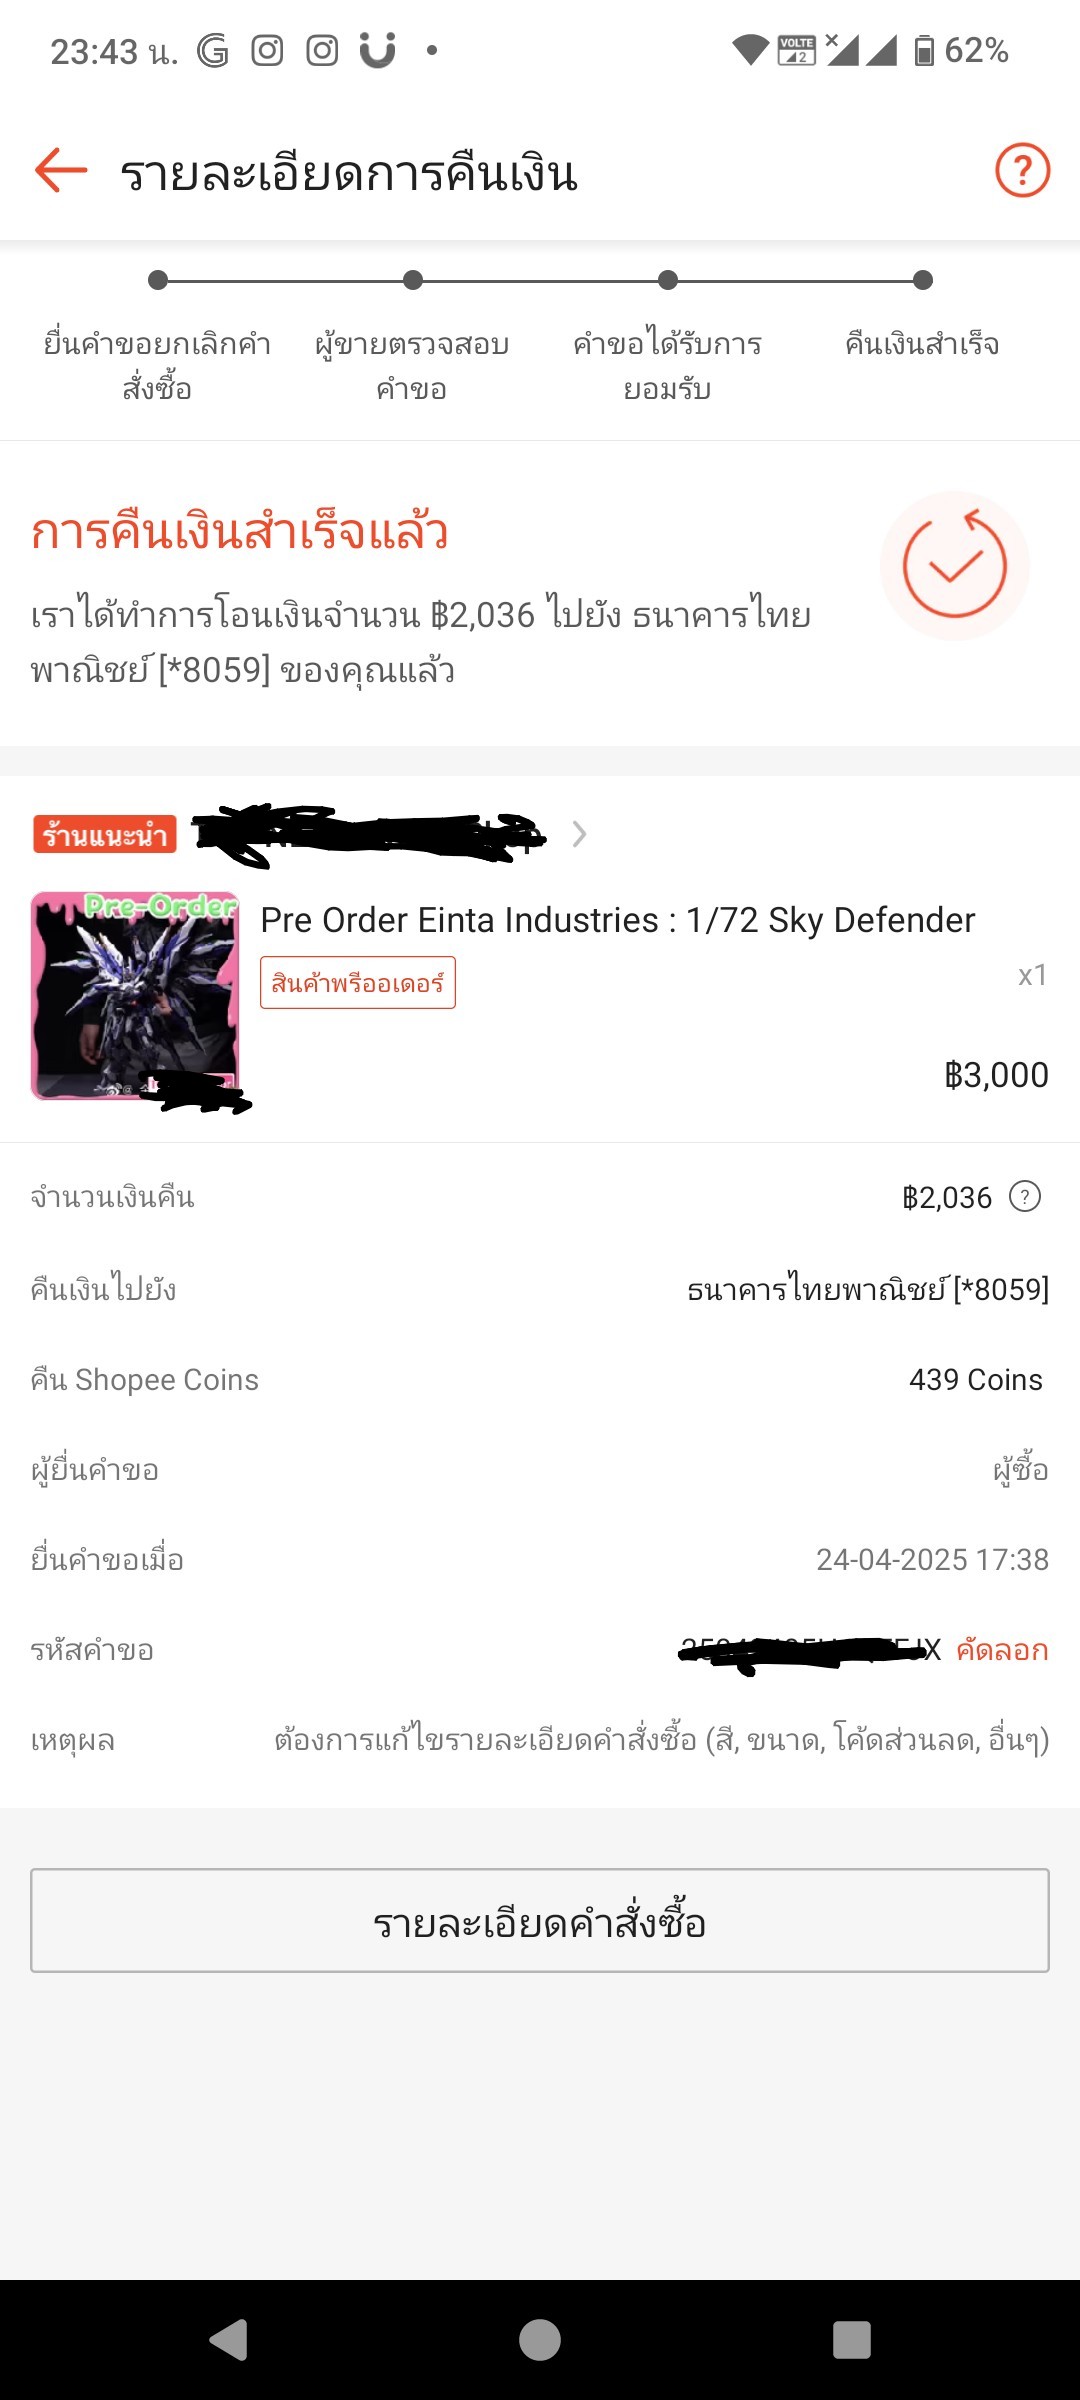Tap the สินค้าพรีออเดอร์ pre-order tag
This screenshot has width=1080, height=2400.
click(358, 983)
